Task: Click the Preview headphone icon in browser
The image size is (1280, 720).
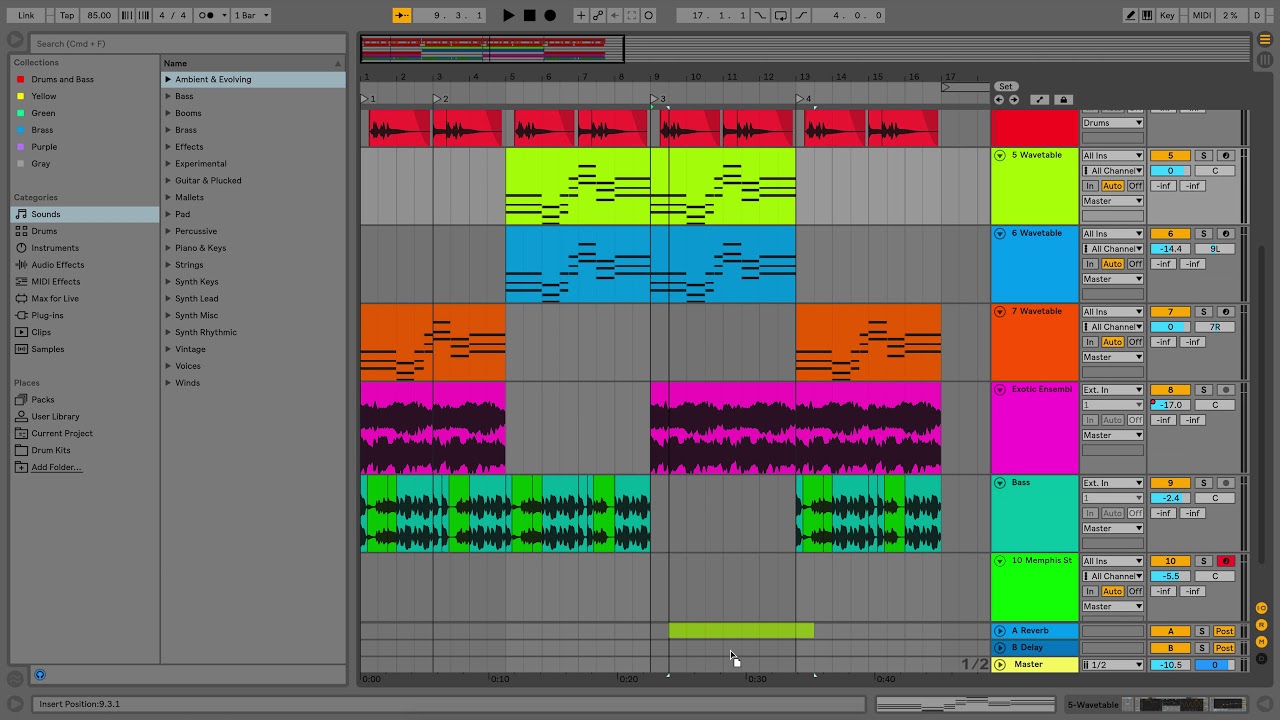Action: 40,675
